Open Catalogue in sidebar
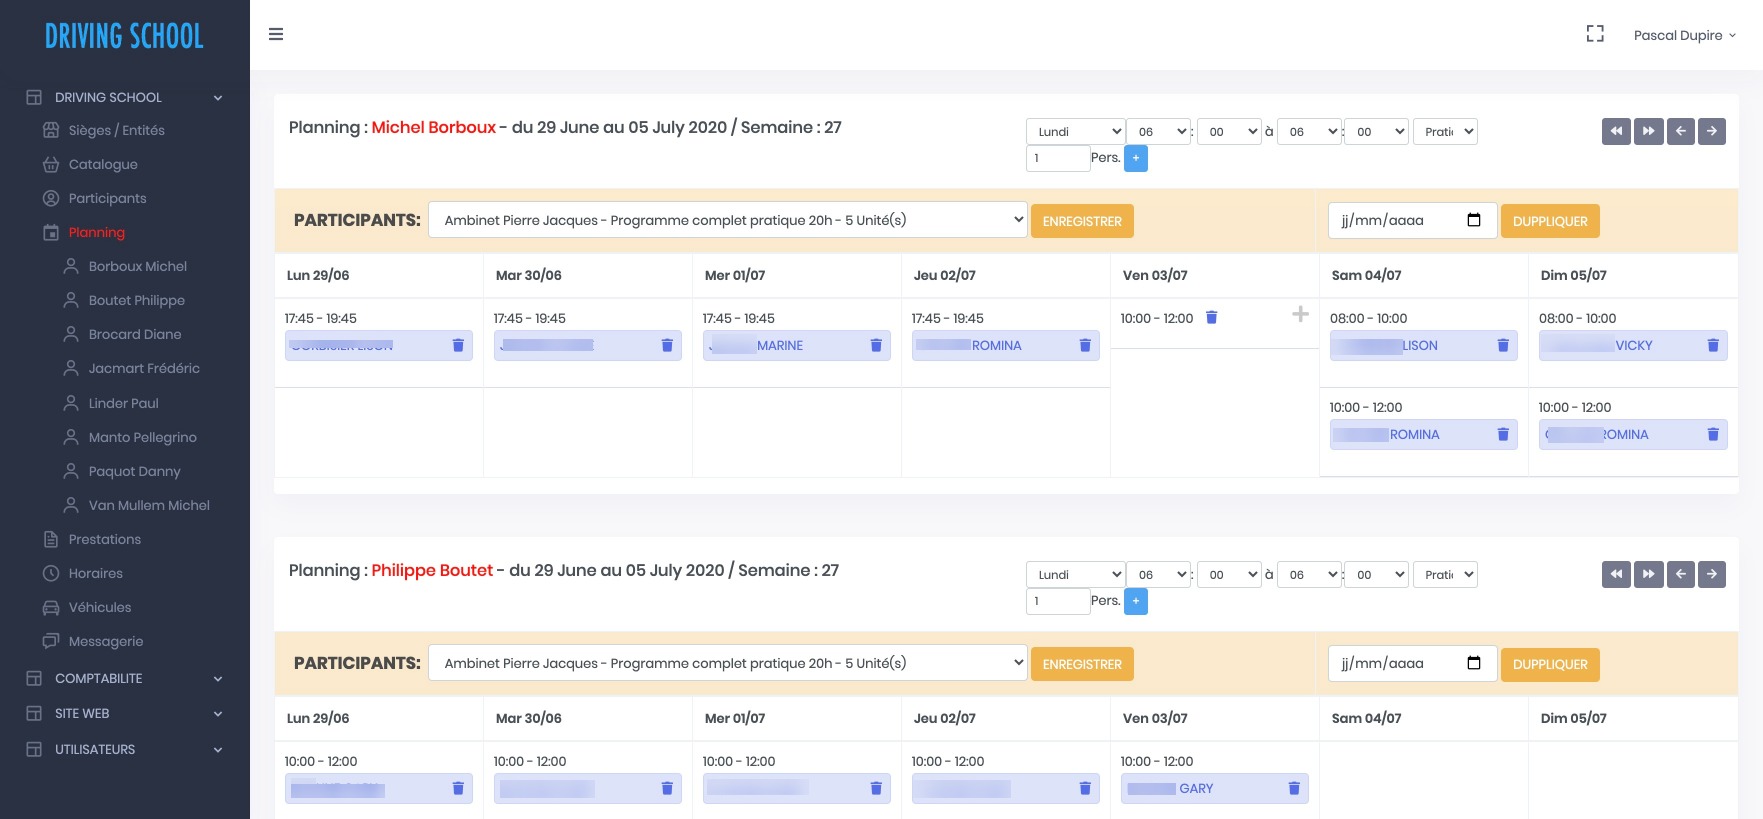The width and height of the screenshot is (1763, 819). tap(103, 164)
